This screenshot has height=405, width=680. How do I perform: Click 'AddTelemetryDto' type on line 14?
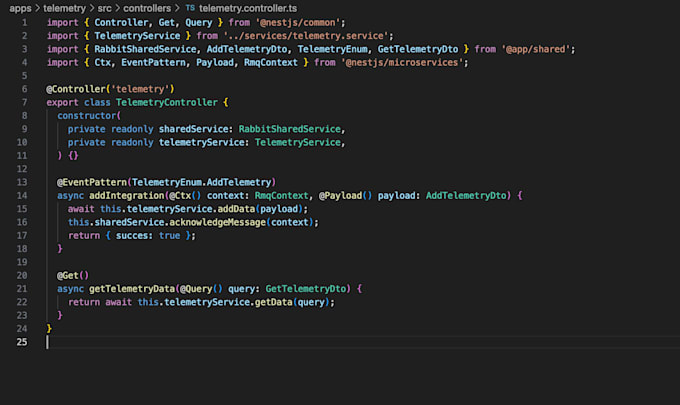point(466,196)
